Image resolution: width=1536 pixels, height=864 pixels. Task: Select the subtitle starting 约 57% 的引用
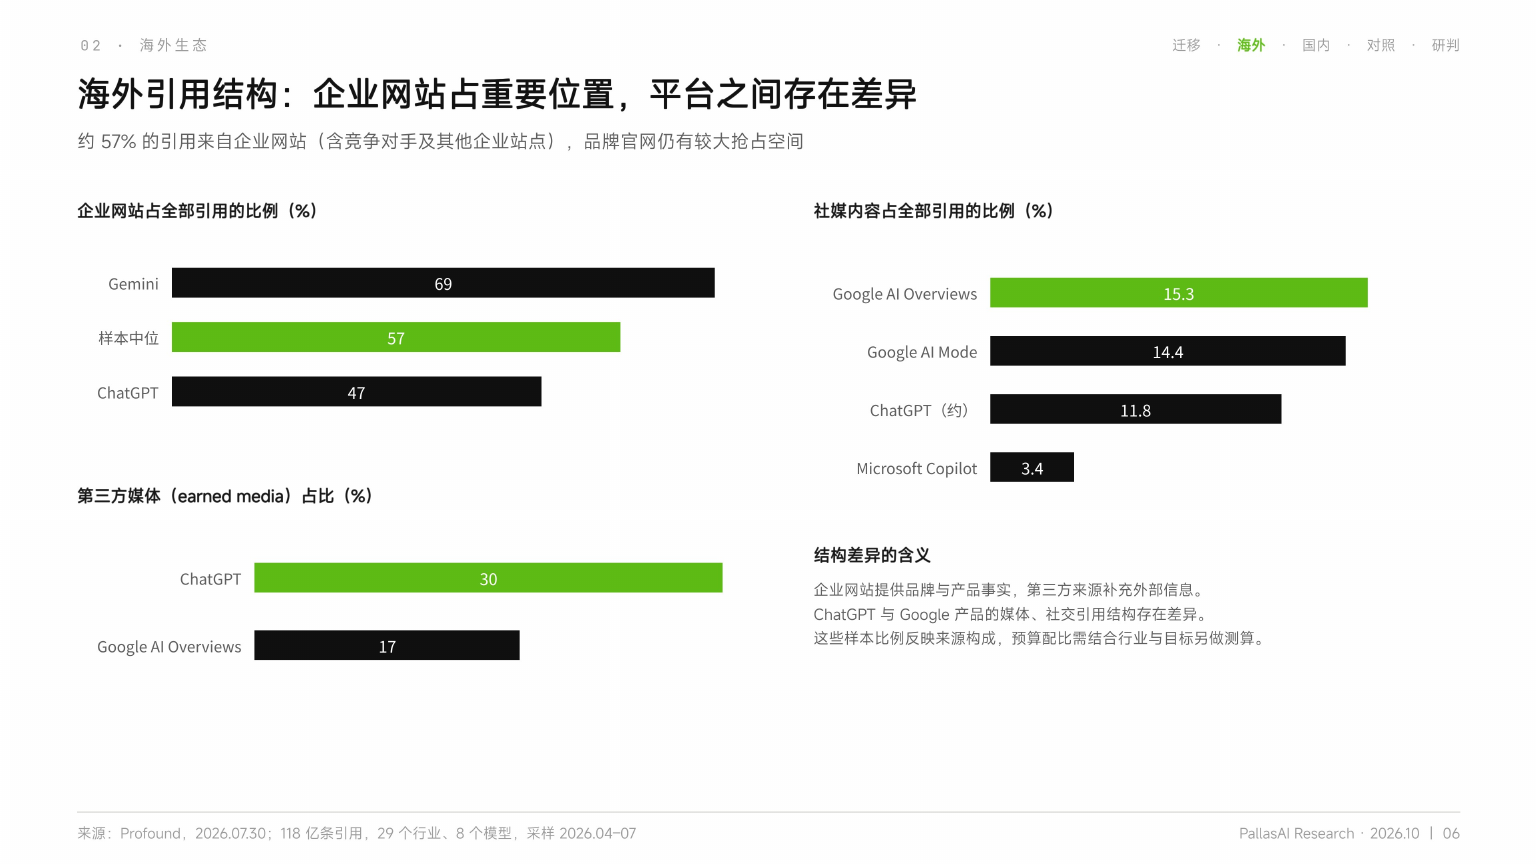441,141
